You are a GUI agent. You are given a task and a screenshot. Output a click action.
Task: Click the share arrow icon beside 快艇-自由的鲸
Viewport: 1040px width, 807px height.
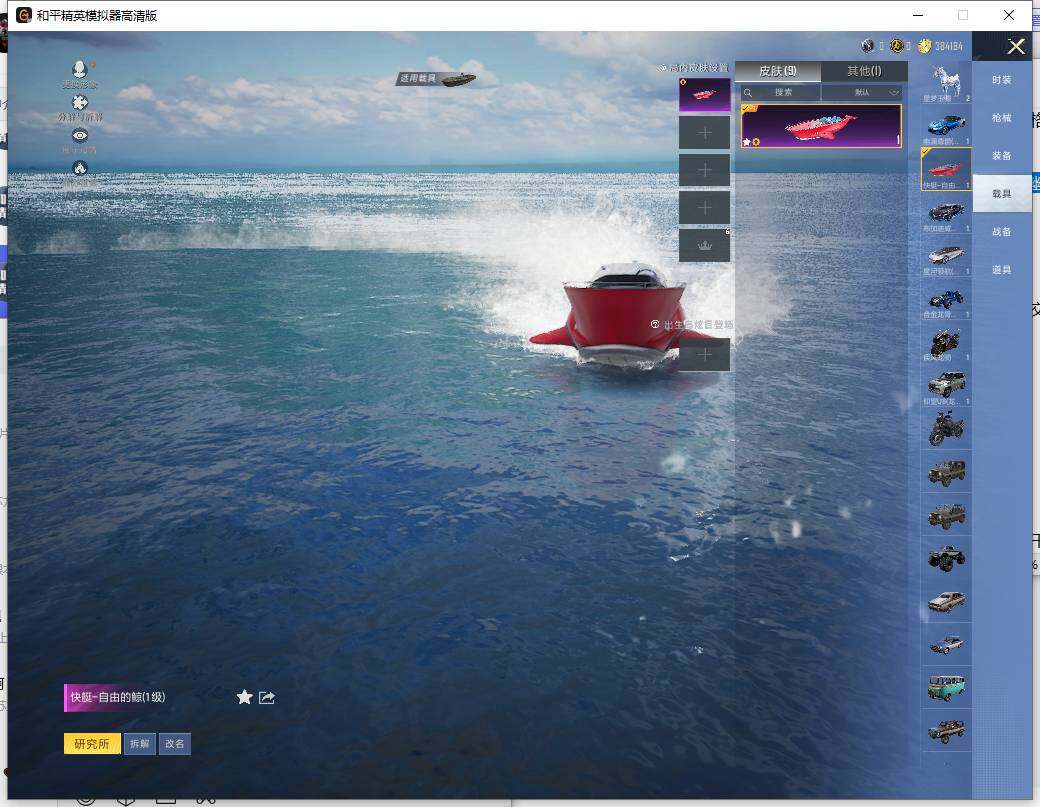pos(267,697)
